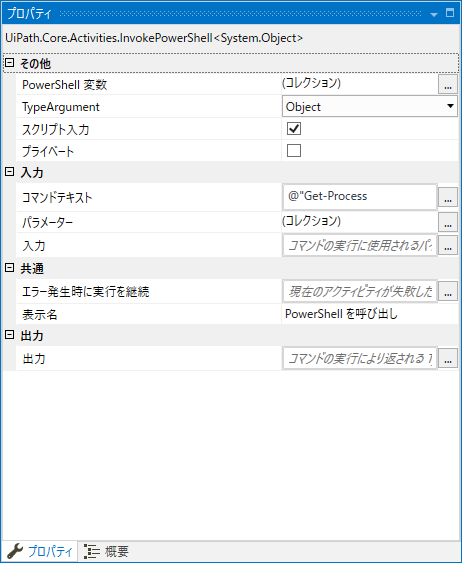Maximize the プロパティ panel

pyautogui.click(x=450, y=13)
